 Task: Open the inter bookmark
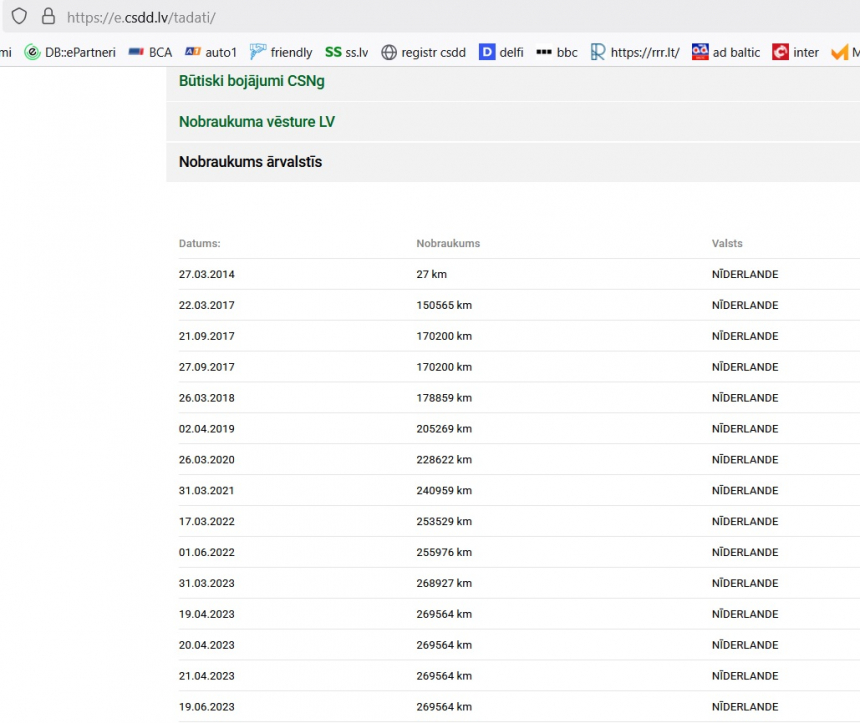pyautogui.click(x=795, y=52)
